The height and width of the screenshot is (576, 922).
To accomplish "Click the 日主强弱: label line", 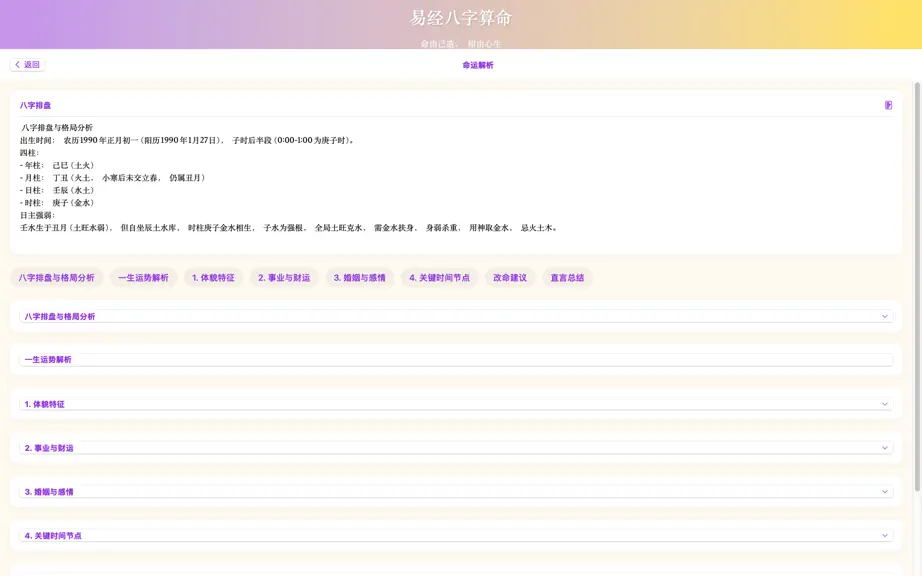I will pos(38,215).
